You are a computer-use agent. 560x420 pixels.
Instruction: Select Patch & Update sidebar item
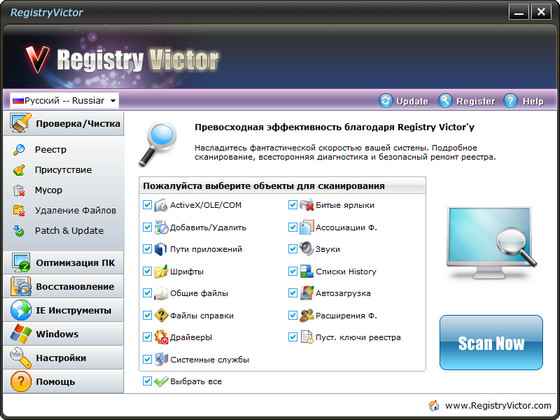[58, 231]
